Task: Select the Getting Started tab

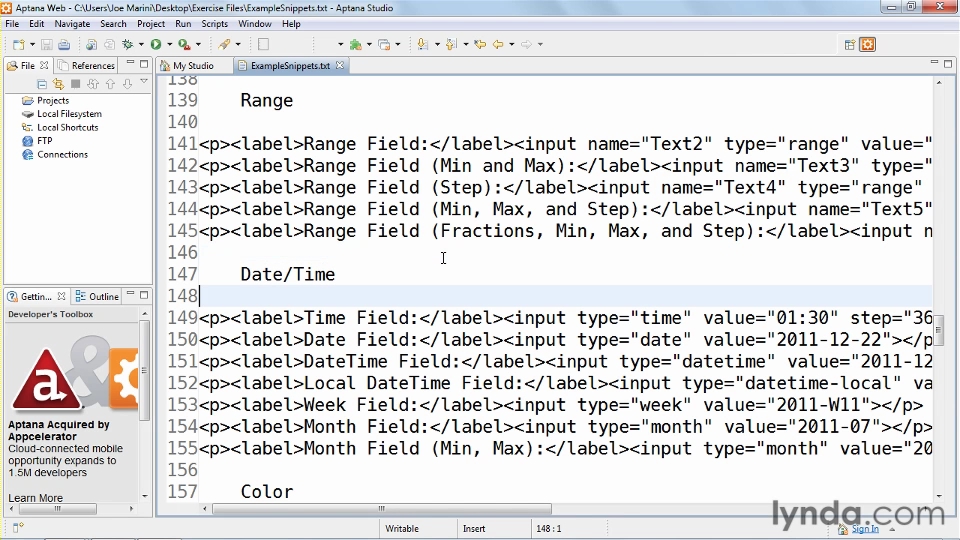Action: click(36, 296)
